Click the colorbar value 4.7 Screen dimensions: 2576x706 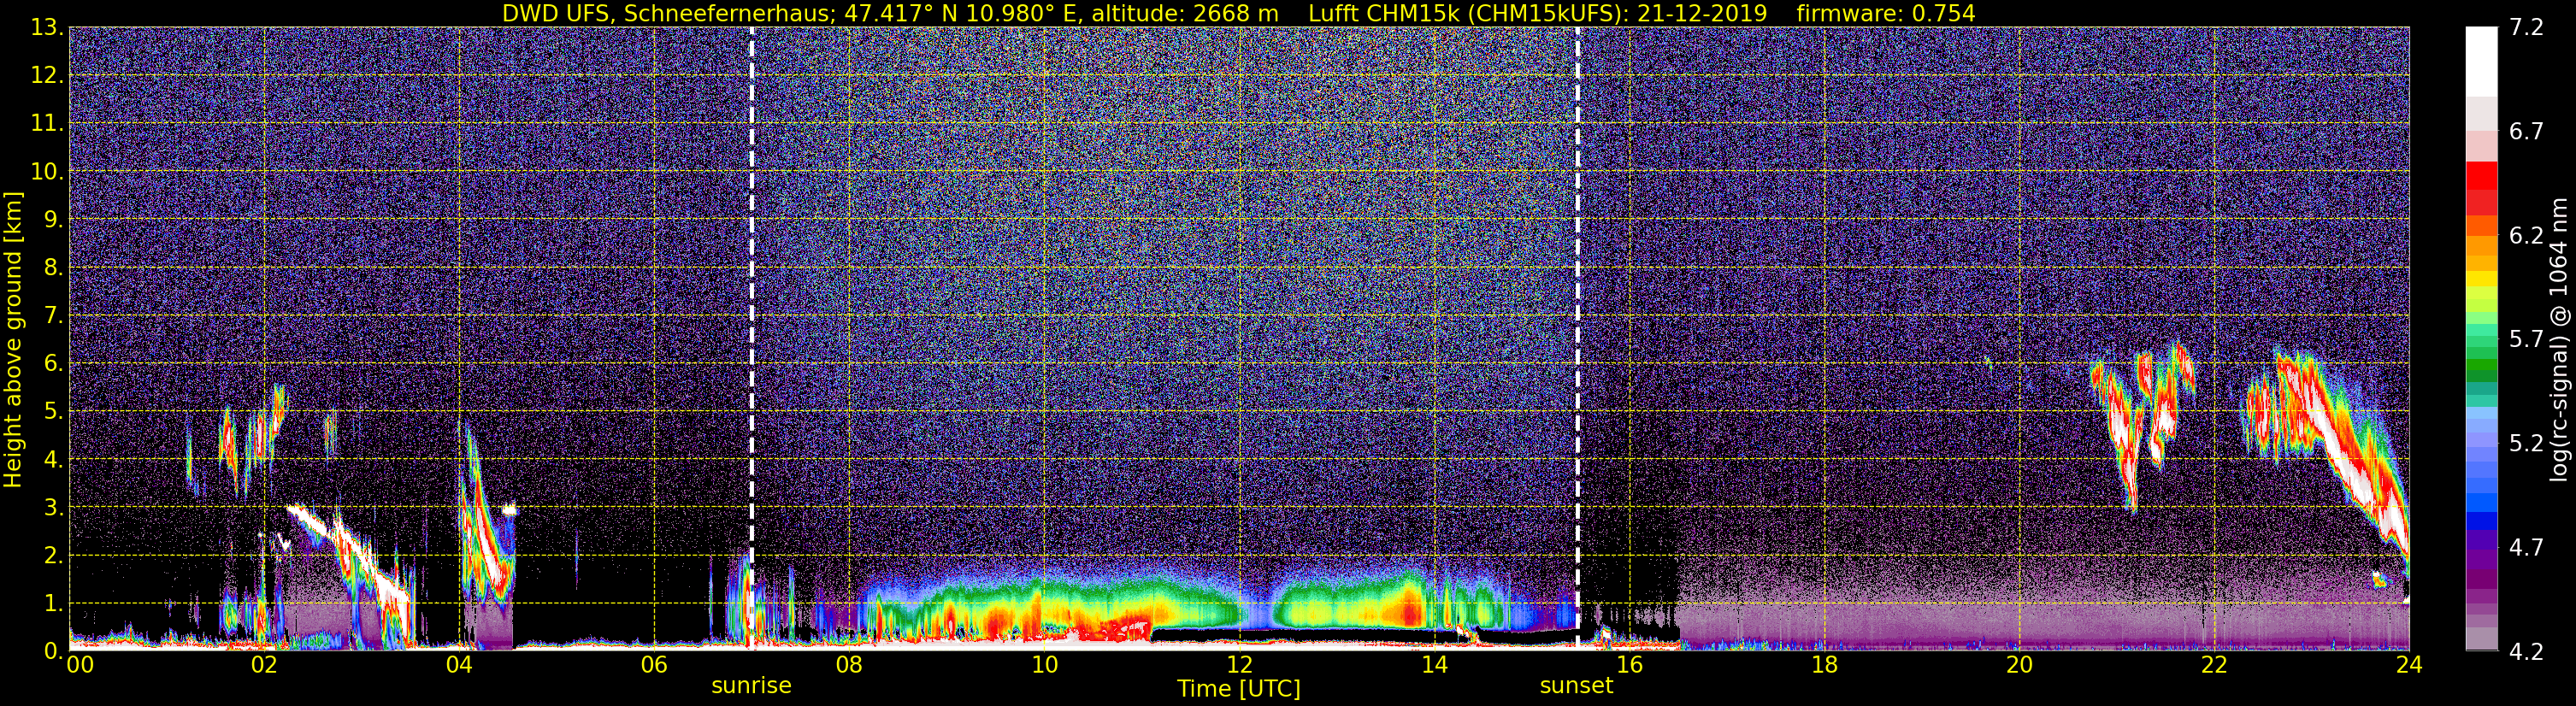click(x=2526, y=547)
